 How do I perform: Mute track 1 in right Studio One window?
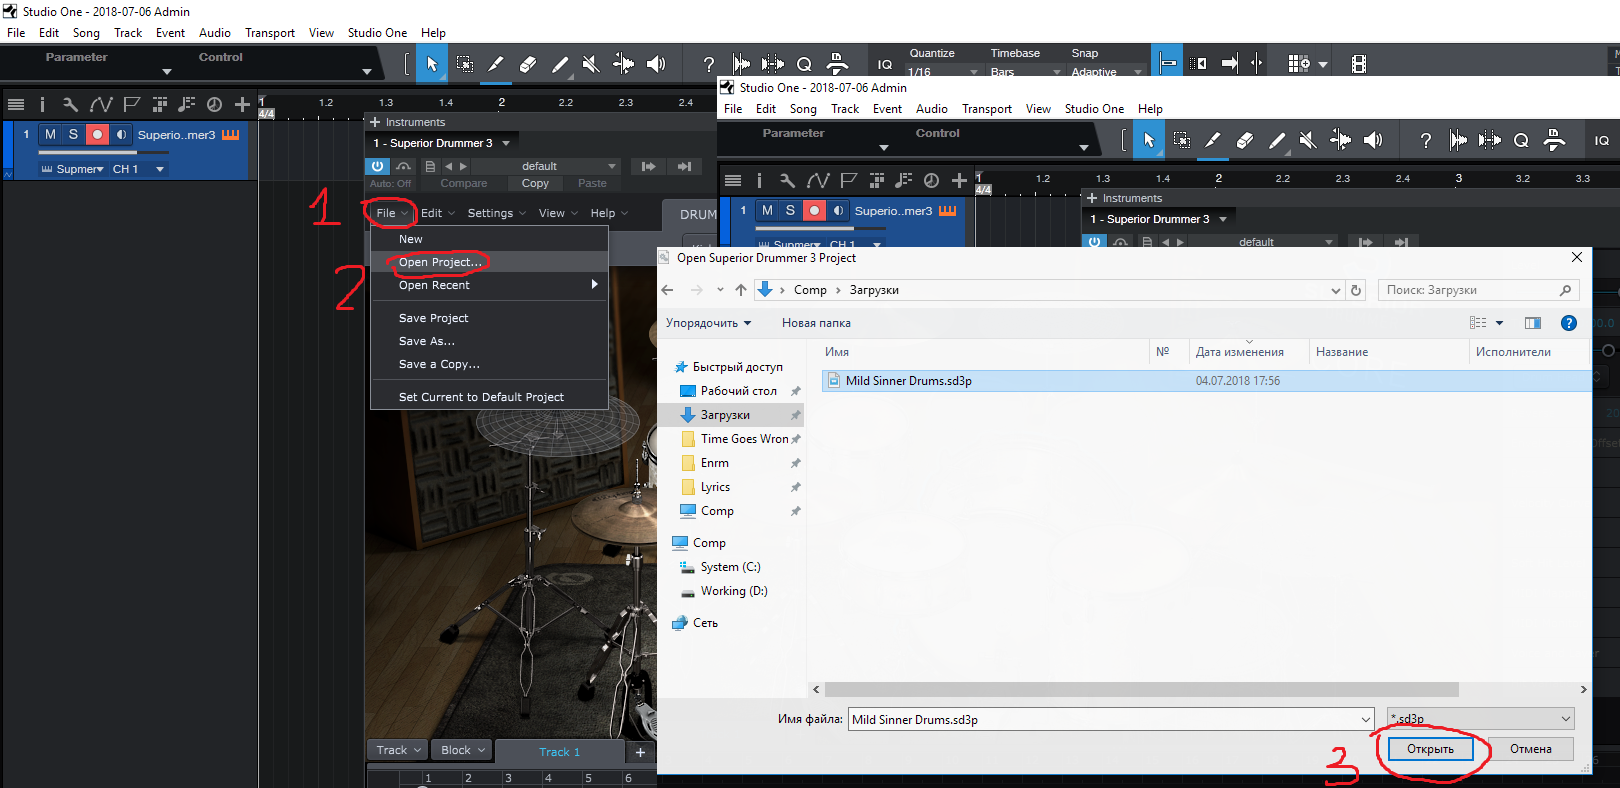pyautogui.click(x=767, y=210)
